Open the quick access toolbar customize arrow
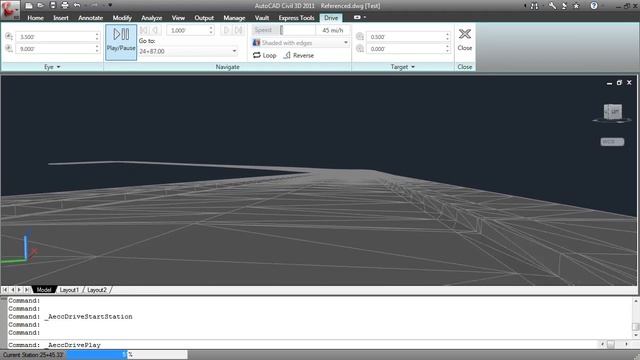The width and height of the screenshot is (640, 360). (110, 5)
